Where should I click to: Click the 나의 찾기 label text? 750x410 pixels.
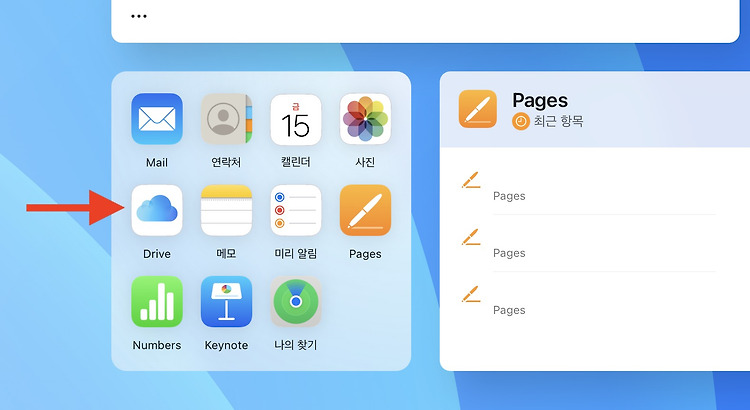click(296, 345)
